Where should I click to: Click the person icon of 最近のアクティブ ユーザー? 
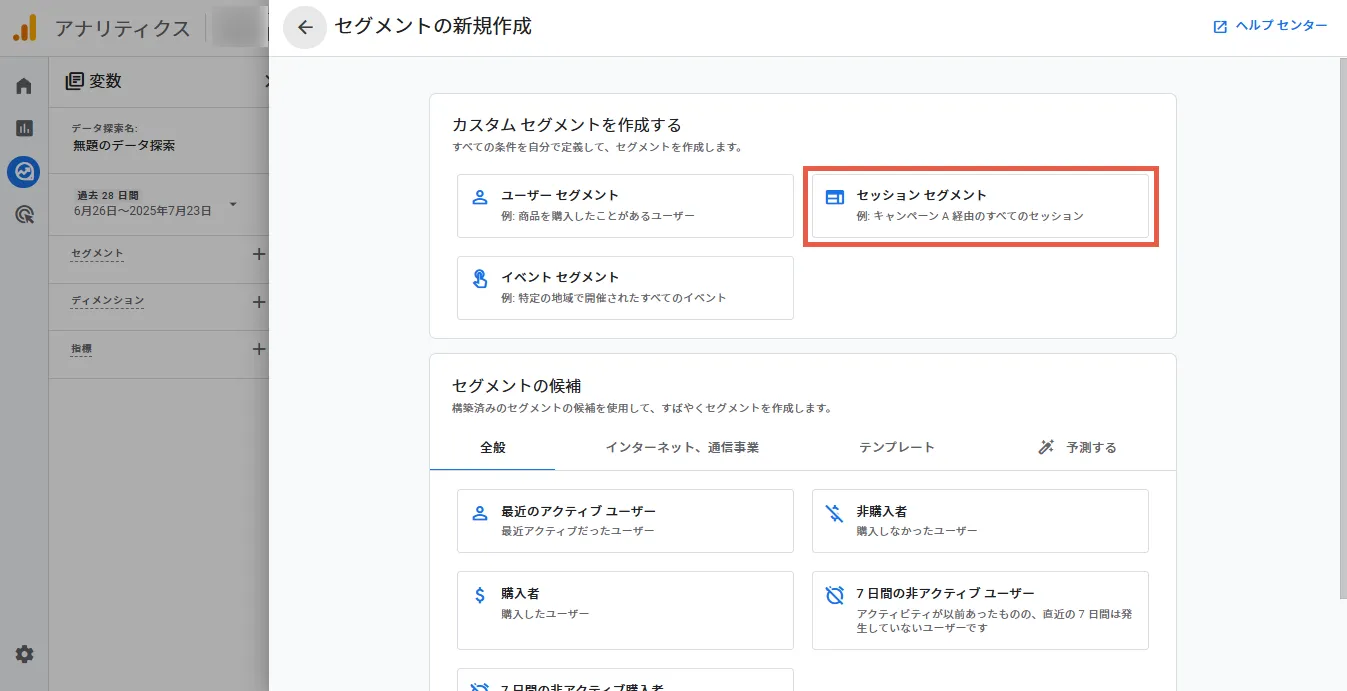point(480,513)
